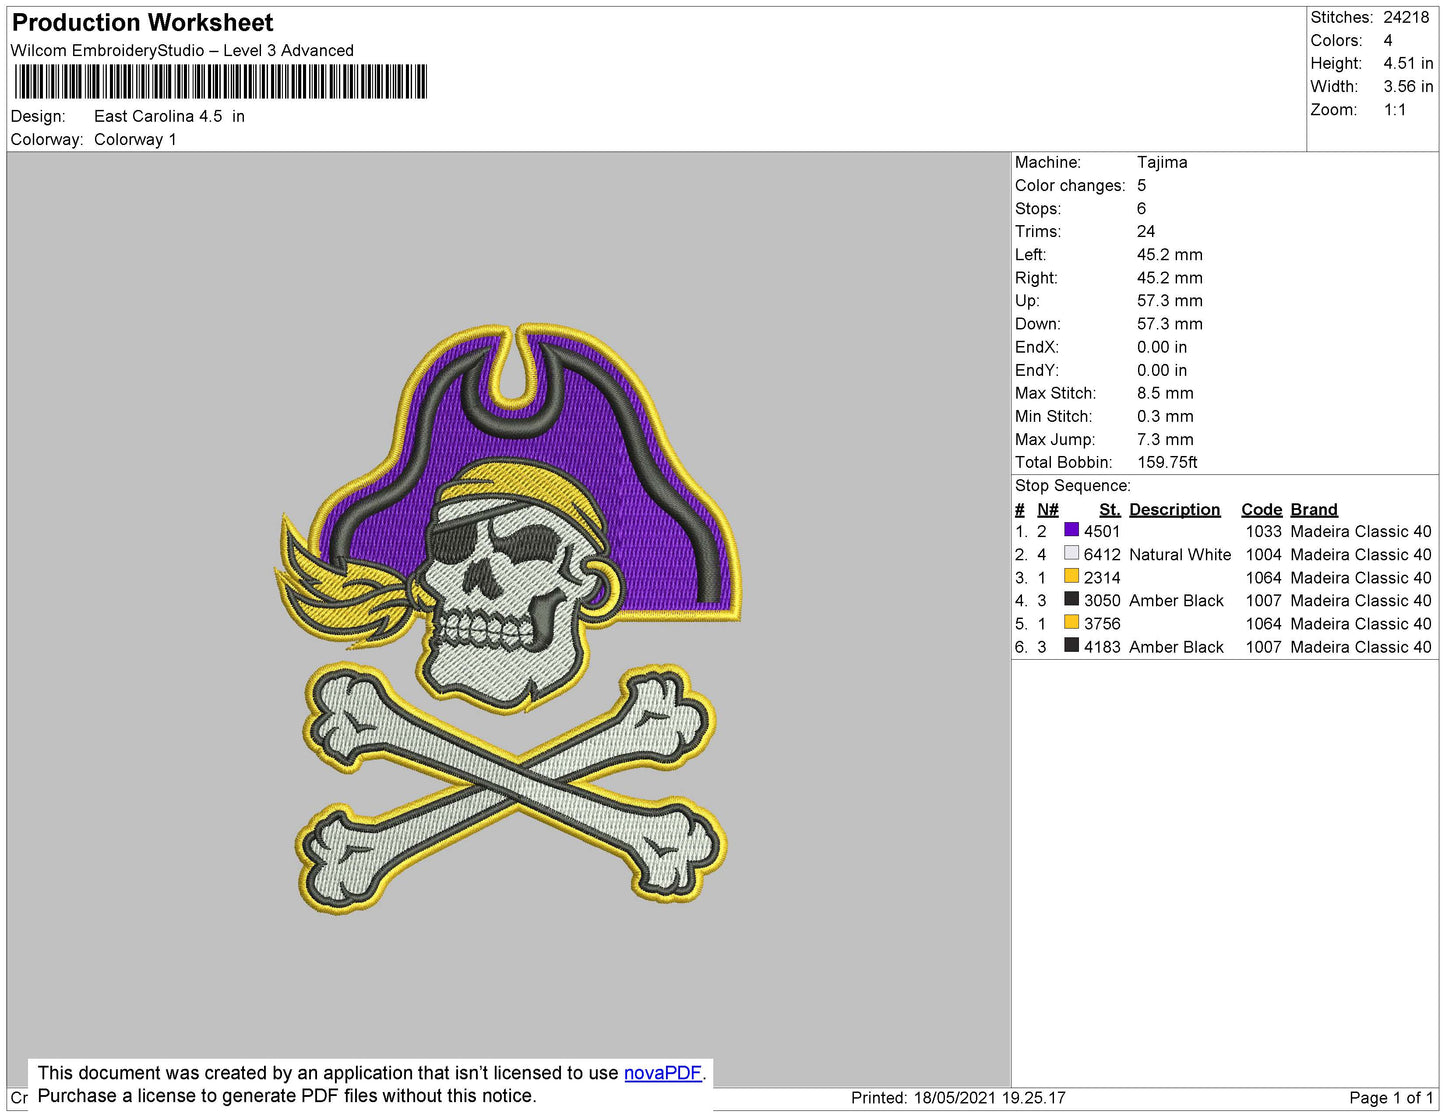Click the Height value '4.51 in'

click(x=1408, y=64)
